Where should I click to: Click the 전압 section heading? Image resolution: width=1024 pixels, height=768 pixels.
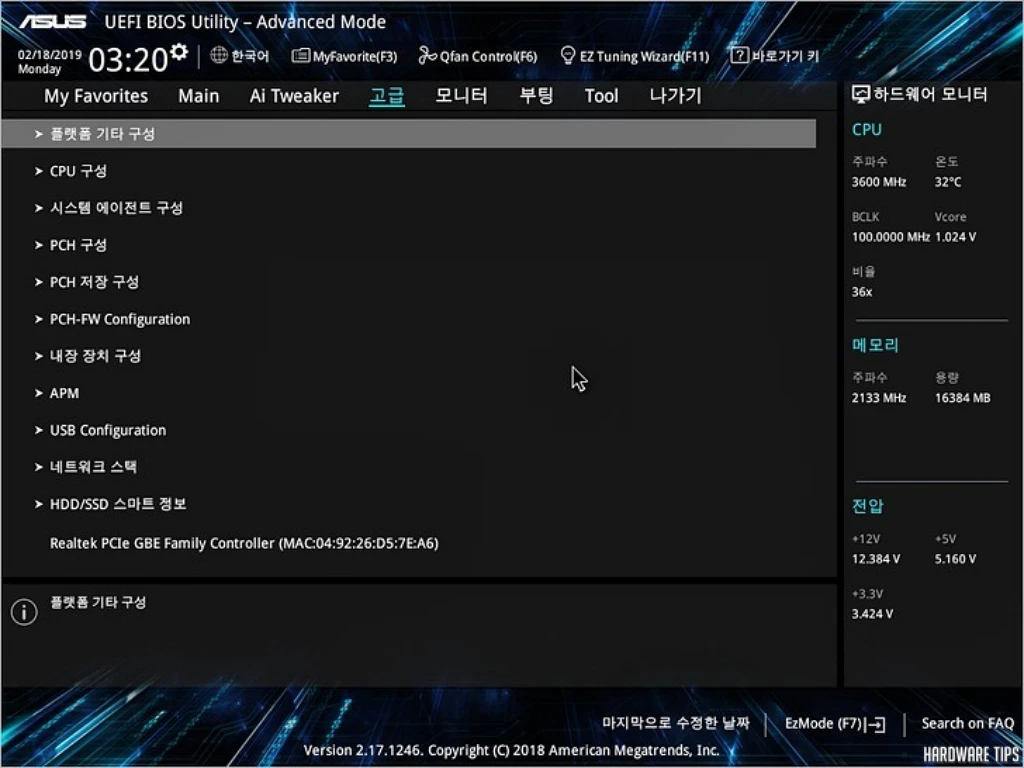point(867,506)
